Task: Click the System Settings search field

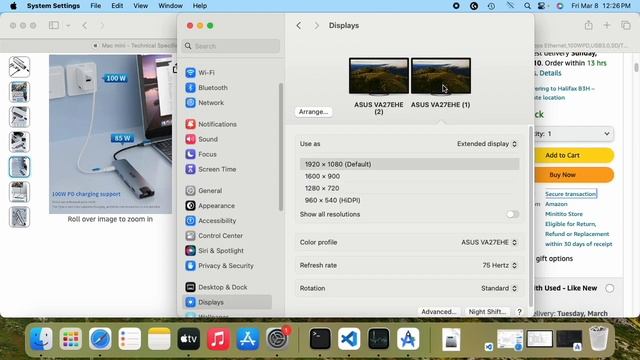Action: tap(231, 46)
